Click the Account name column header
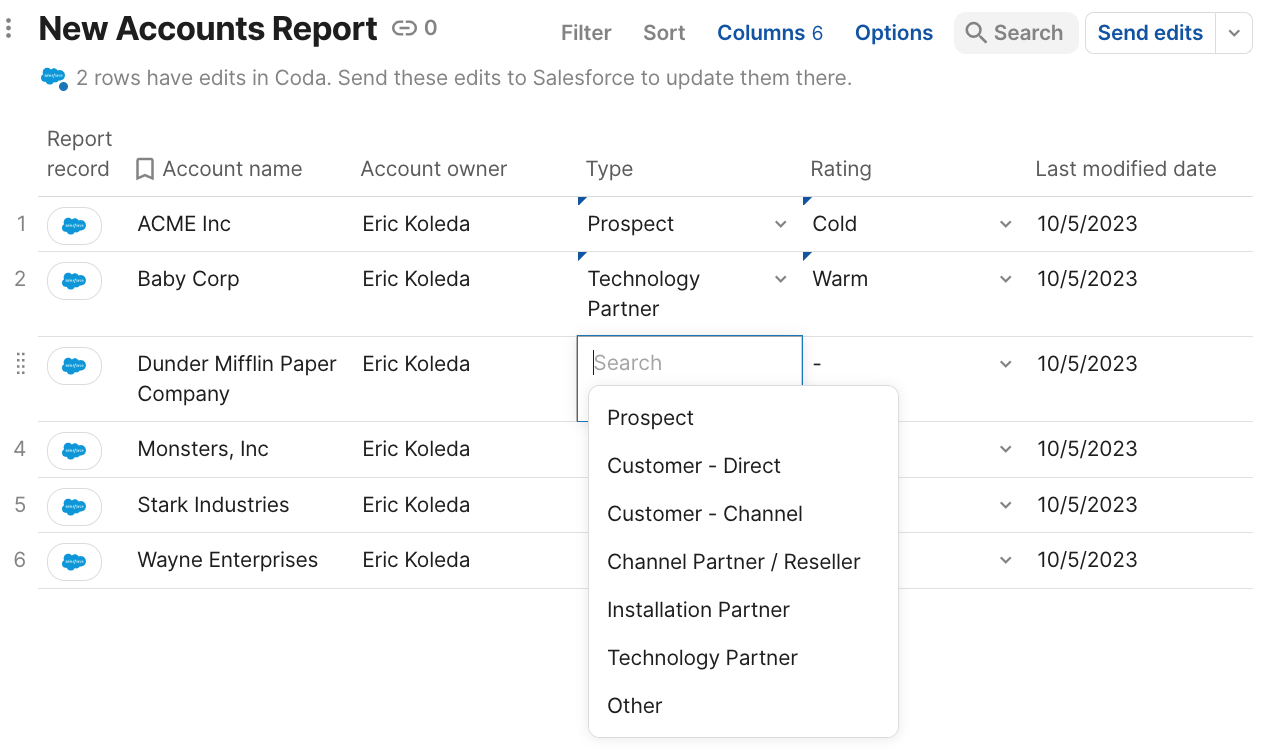 pos(232,169)
